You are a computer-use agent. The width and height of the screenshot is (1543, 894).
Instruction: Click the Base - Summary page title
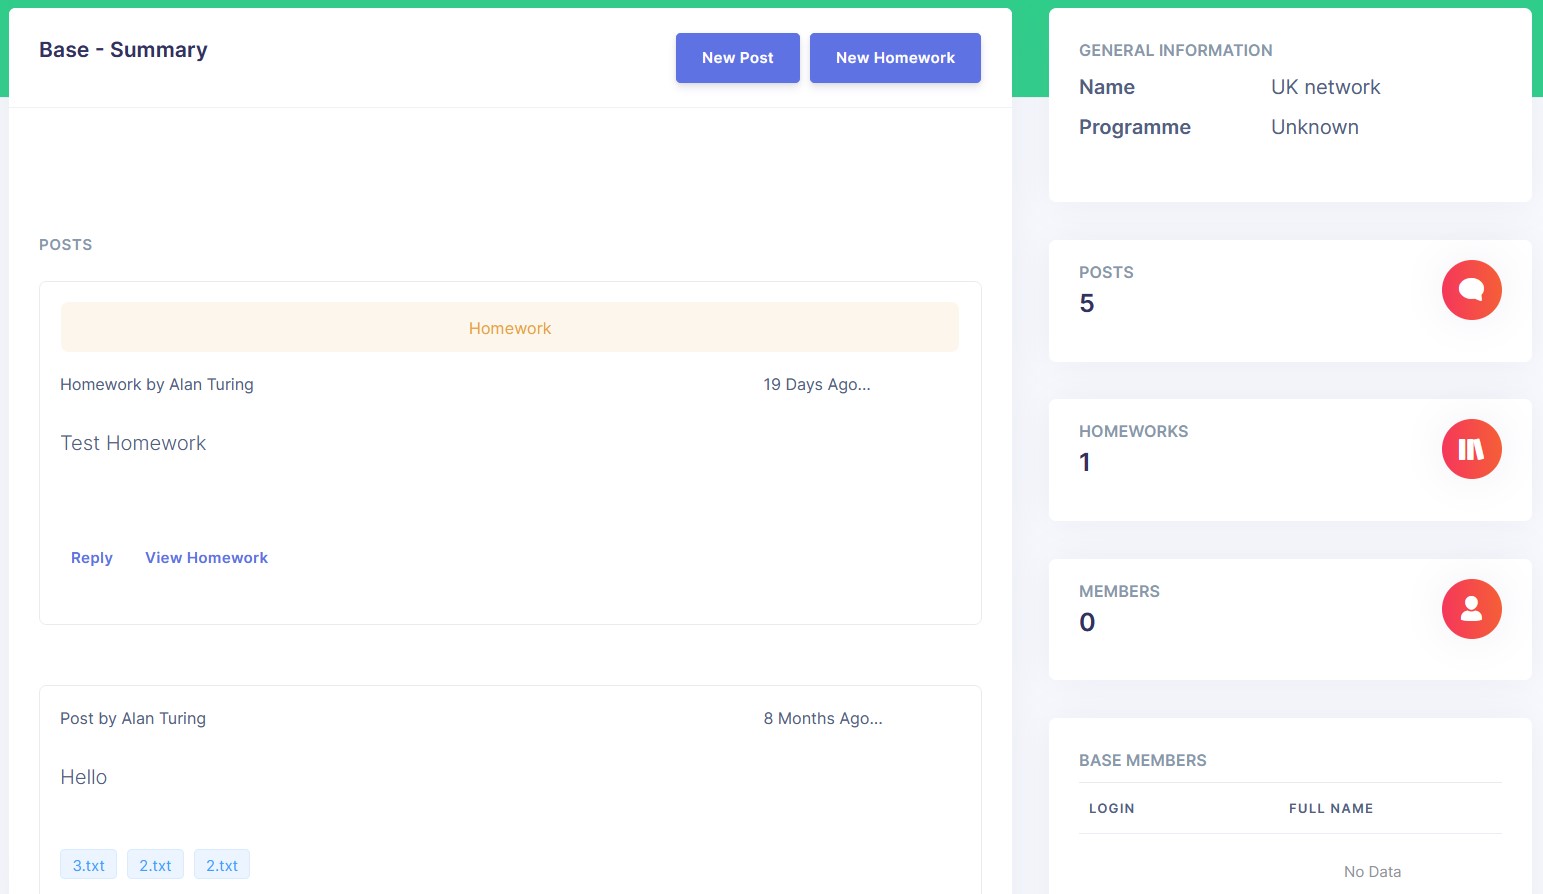[123, 50]
